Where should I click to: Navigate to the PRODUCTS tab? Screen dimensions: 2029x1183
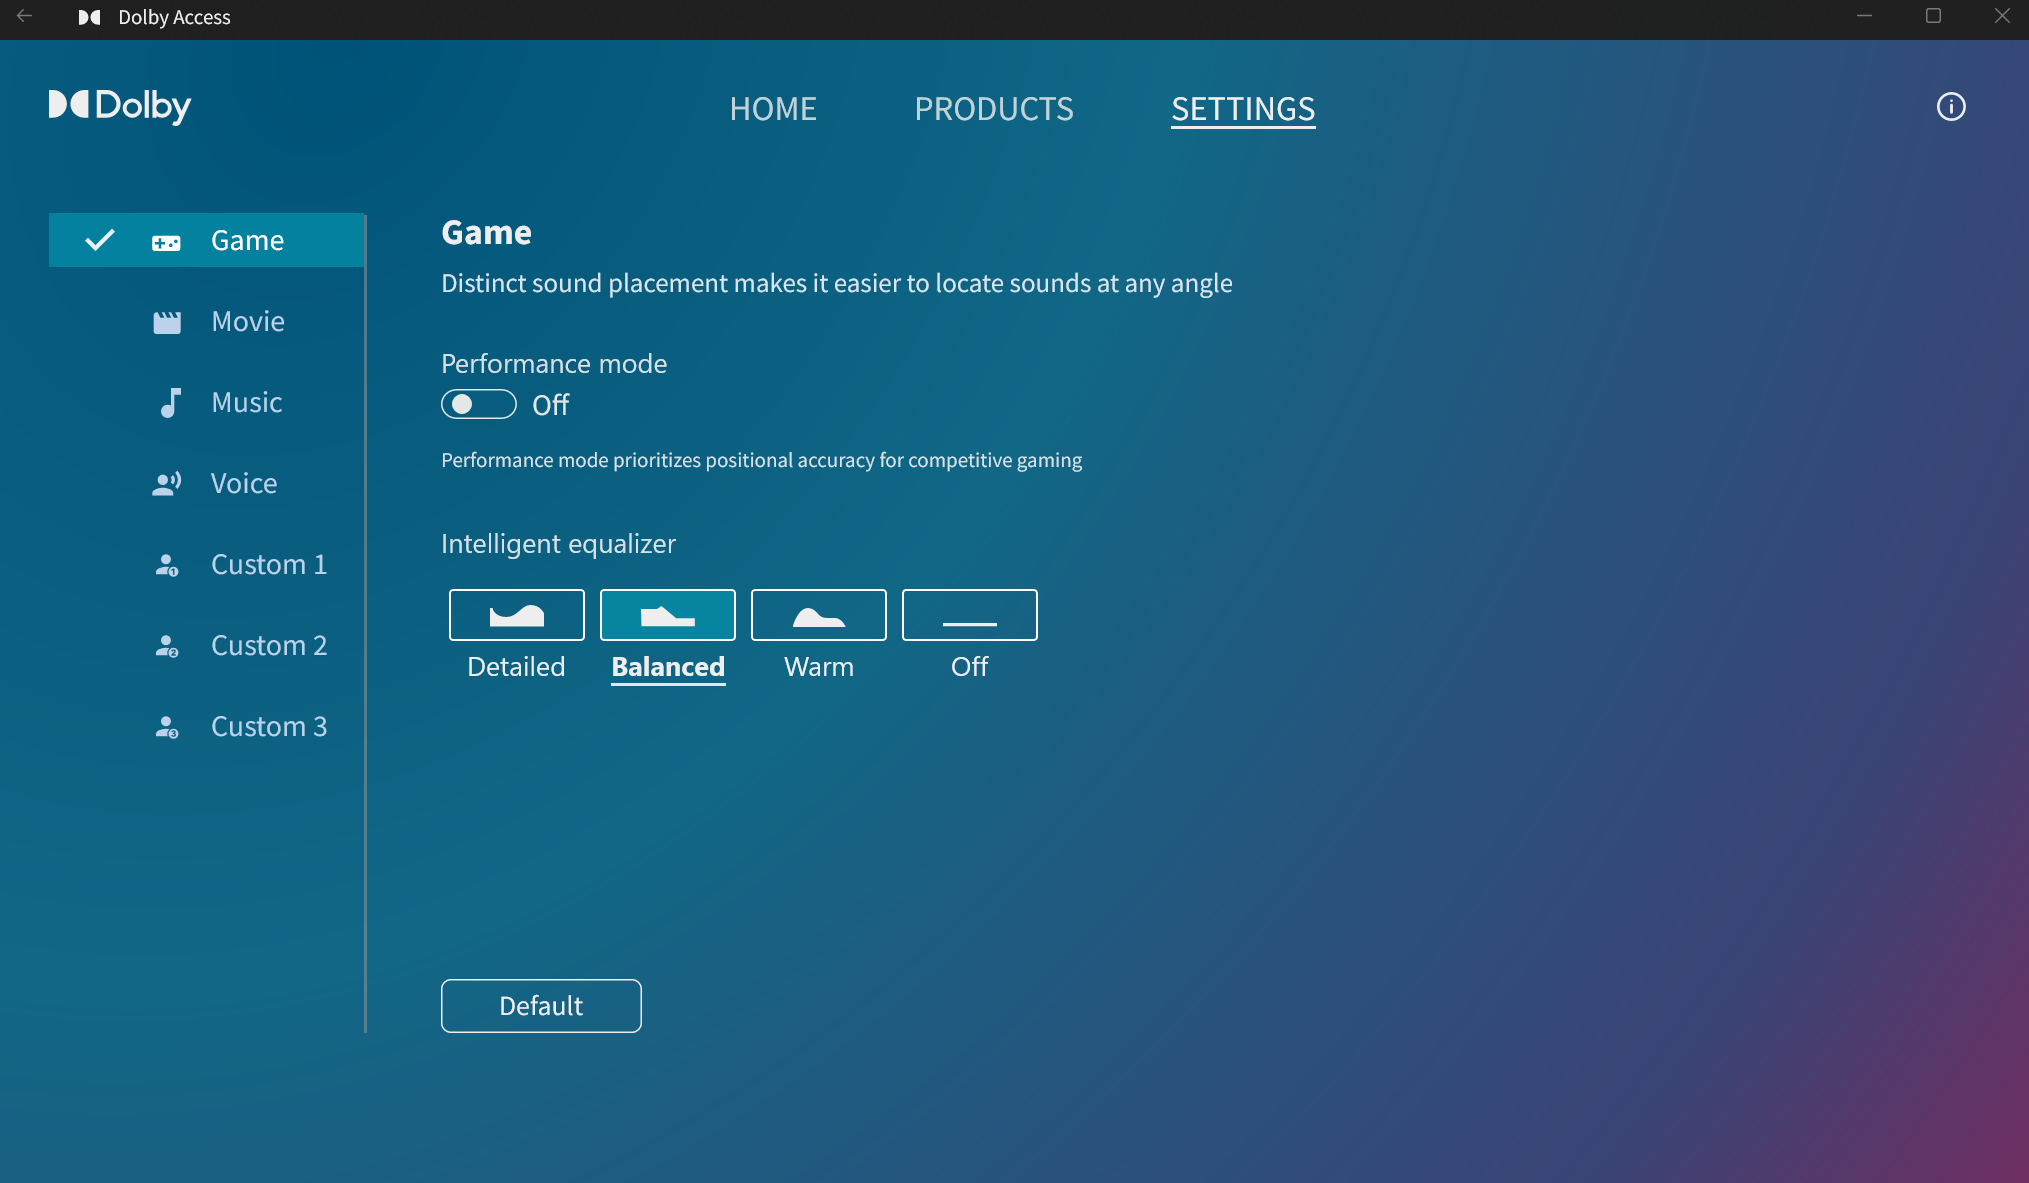(x=994, y=107)
